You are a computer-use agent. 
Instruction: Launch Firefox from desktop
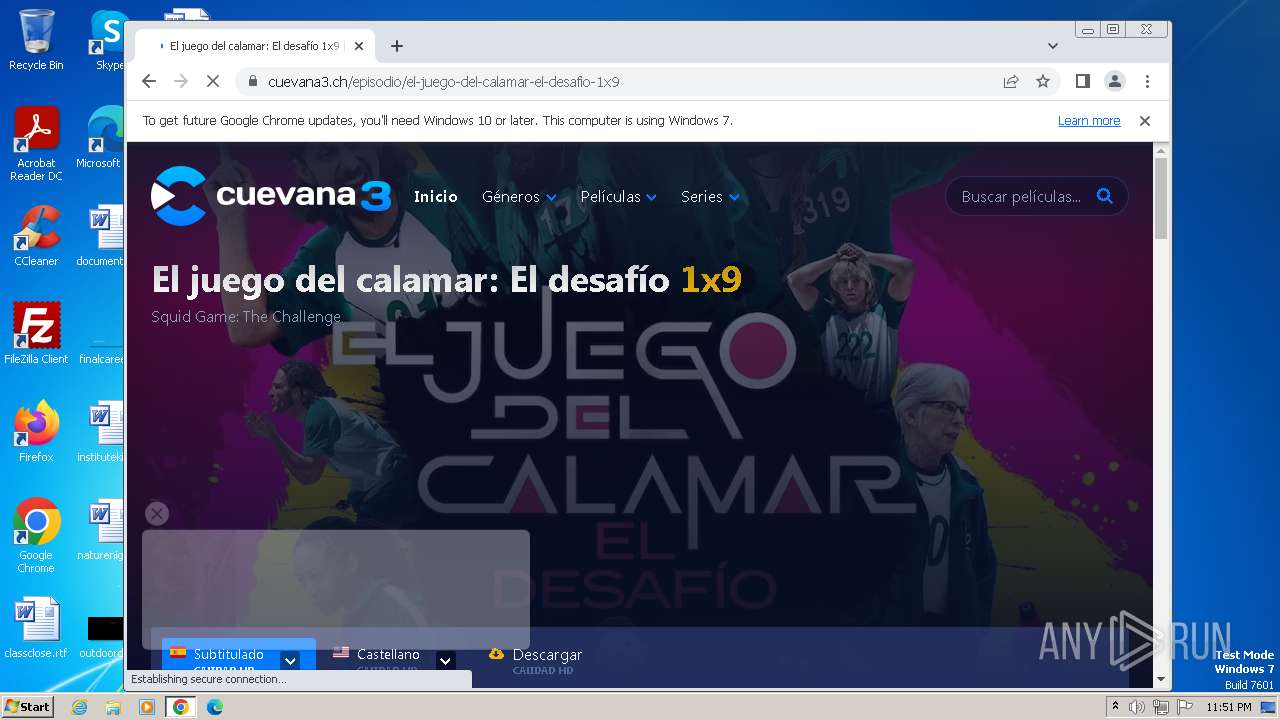coord(36,431)
